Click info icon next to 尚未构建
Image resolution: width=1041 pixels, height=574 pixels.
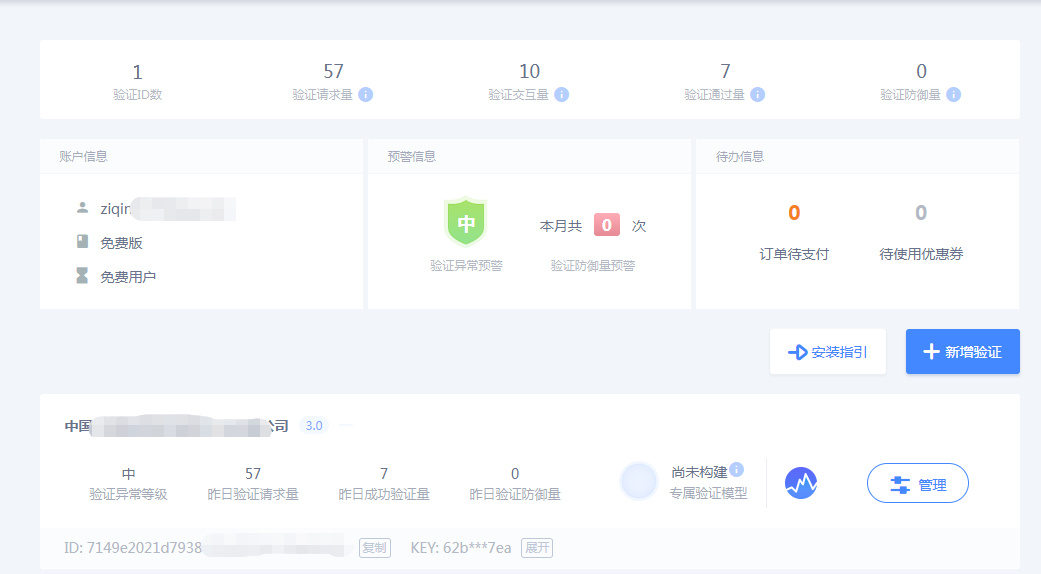pyautogui.click(x=737, y=470)
